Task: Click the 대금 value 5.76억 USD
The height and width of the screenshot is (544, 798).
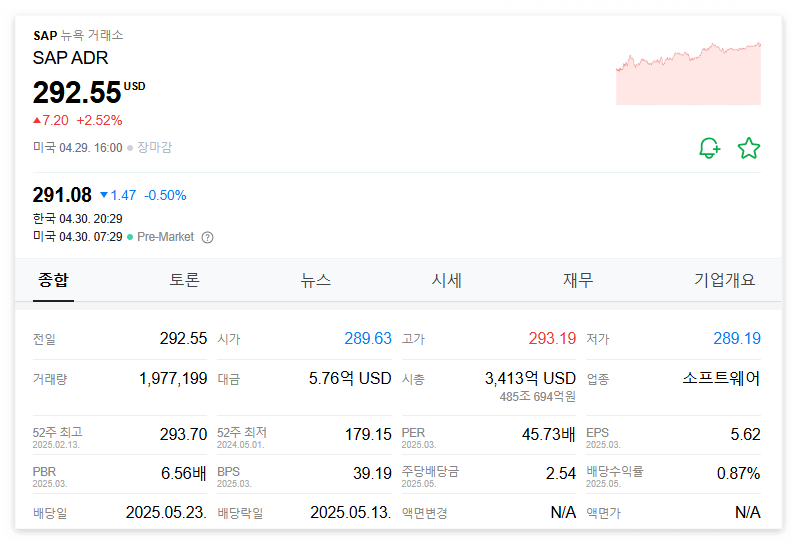Action: 350,379
